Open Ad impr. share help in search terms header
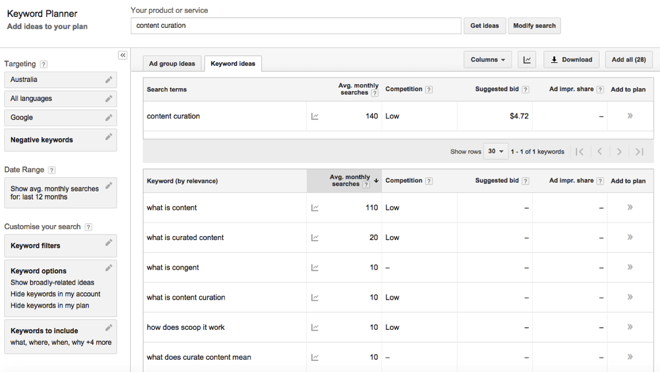The height and width of the screenshot is (372, 660). [600, 89]
